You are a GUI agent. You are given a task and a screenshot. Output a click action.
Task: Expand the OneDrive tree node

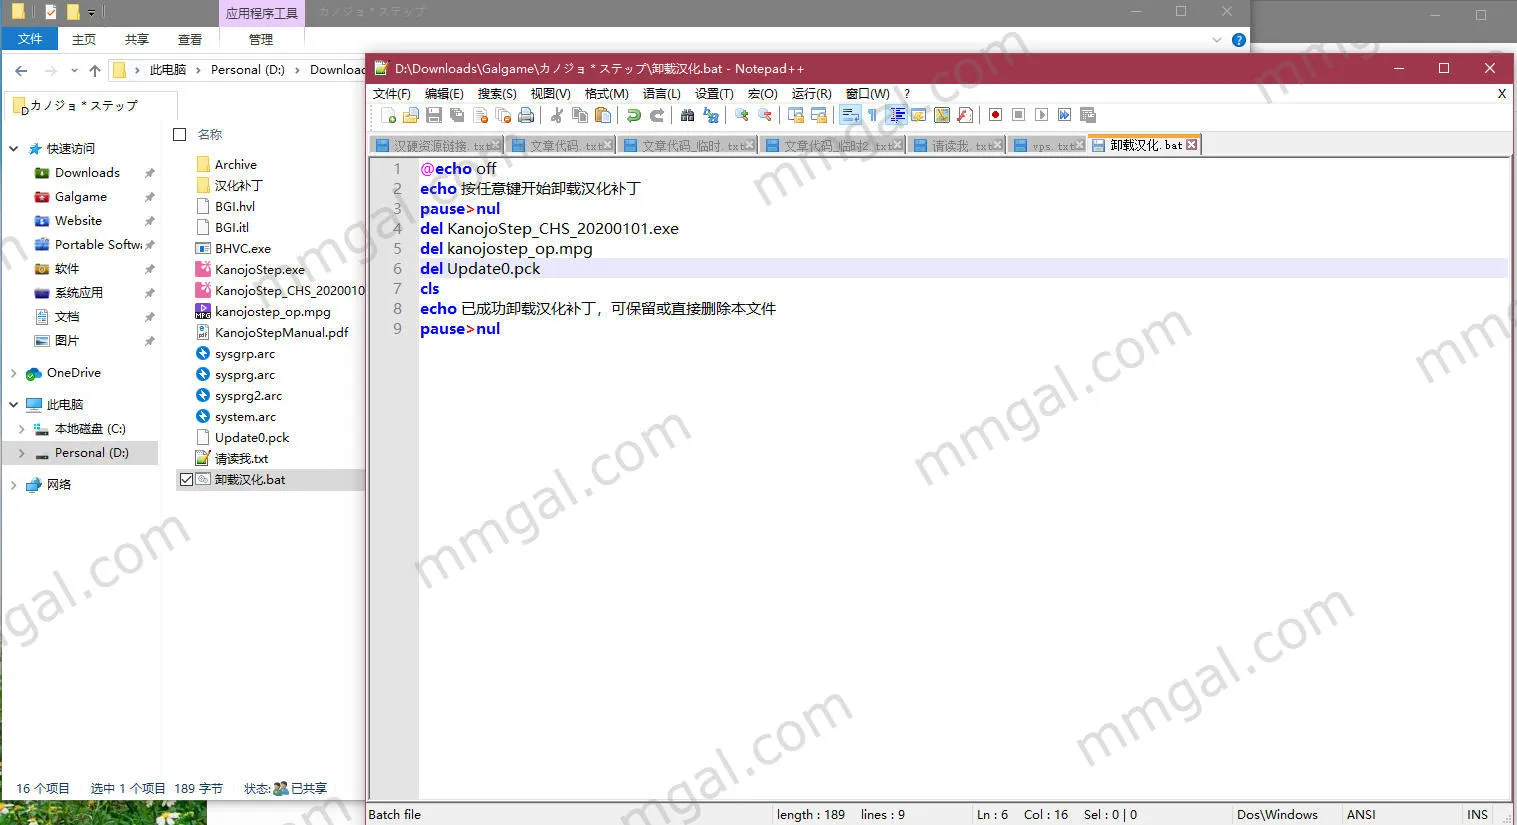pyautogui.click(x=14, y=373)
